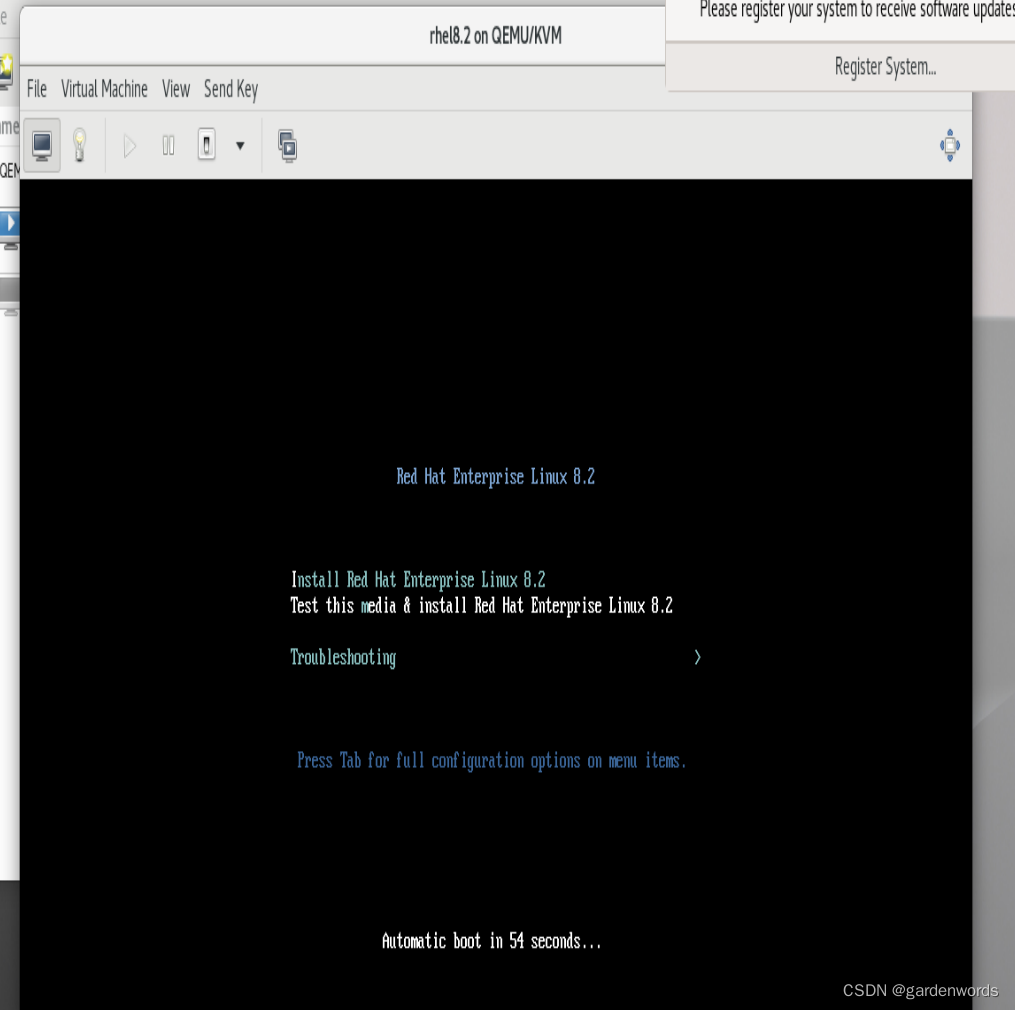1015x1010 pixels.
Task: Toggle fullscreen resize icon in toolbar
Action: coord(950,145)
